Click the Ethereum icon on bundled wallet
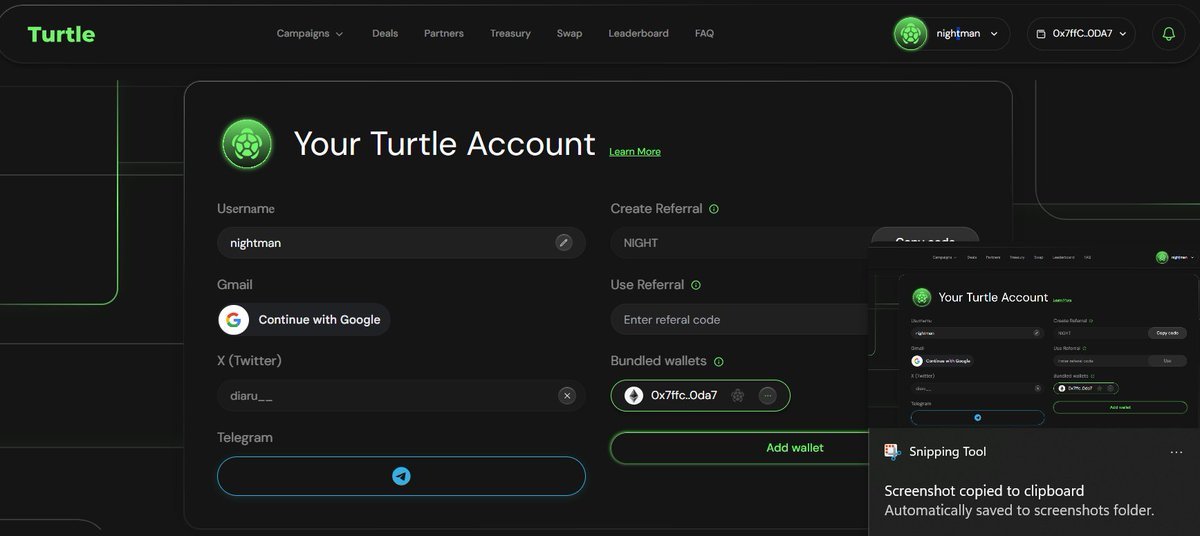Image resolution: width=1200 pixels, height=536 pixels. [x=634, y=395]
